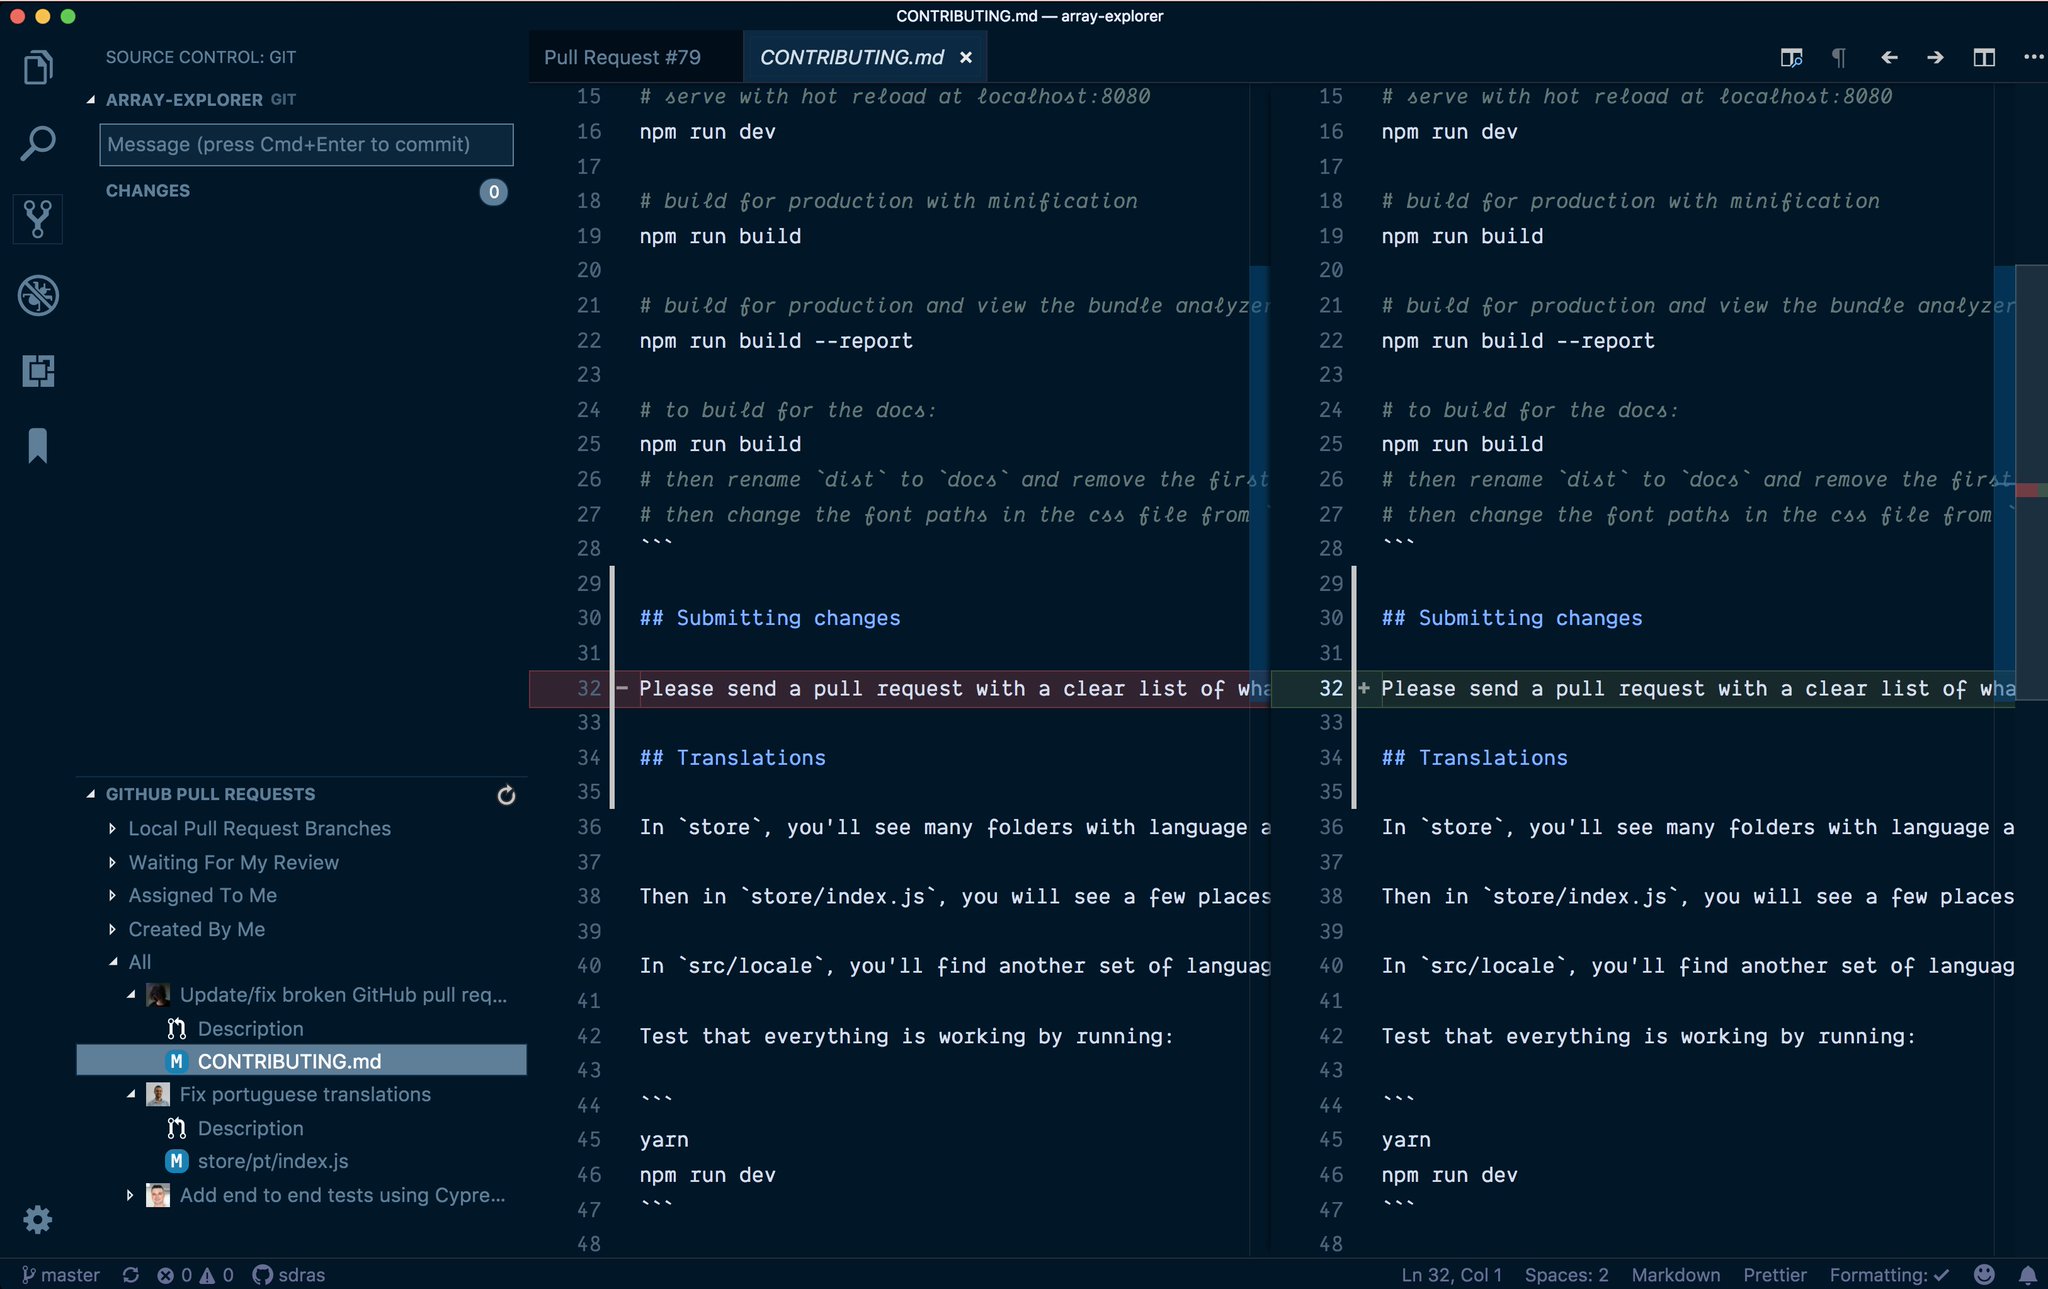Open the Explorer files icon
Image resolution: width=2048 pixels, height=1289 pixels.
(x=38, y=67)
